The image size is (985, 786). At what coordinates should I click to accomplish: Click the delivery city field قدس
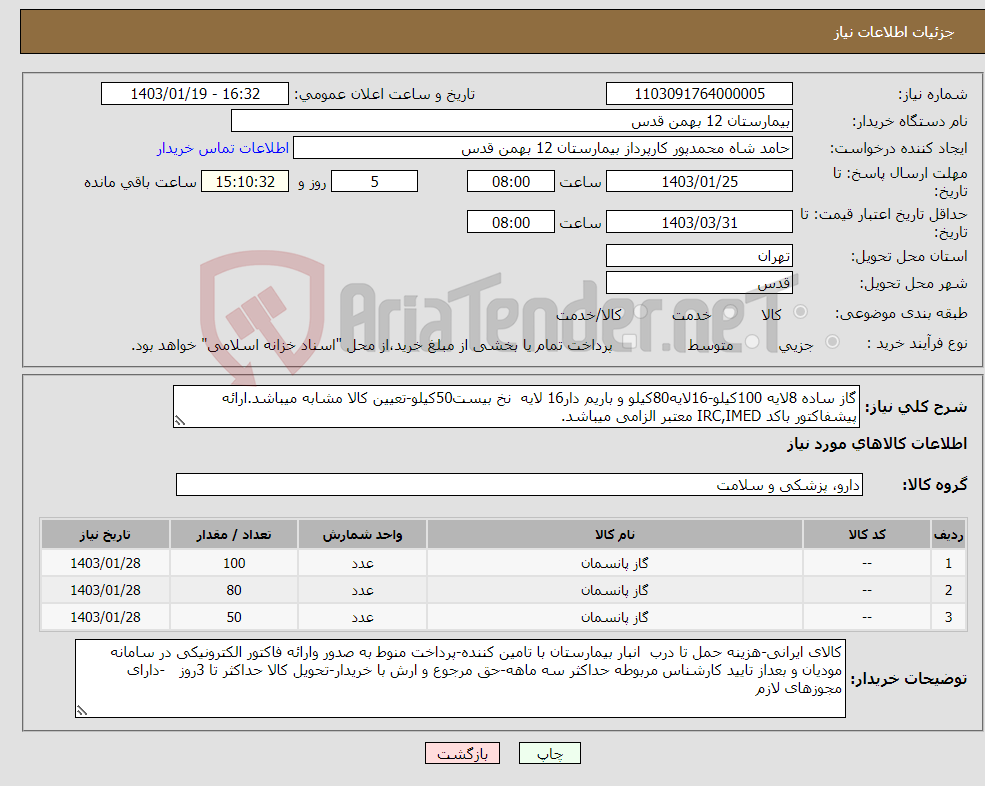(x=699, y=283)
